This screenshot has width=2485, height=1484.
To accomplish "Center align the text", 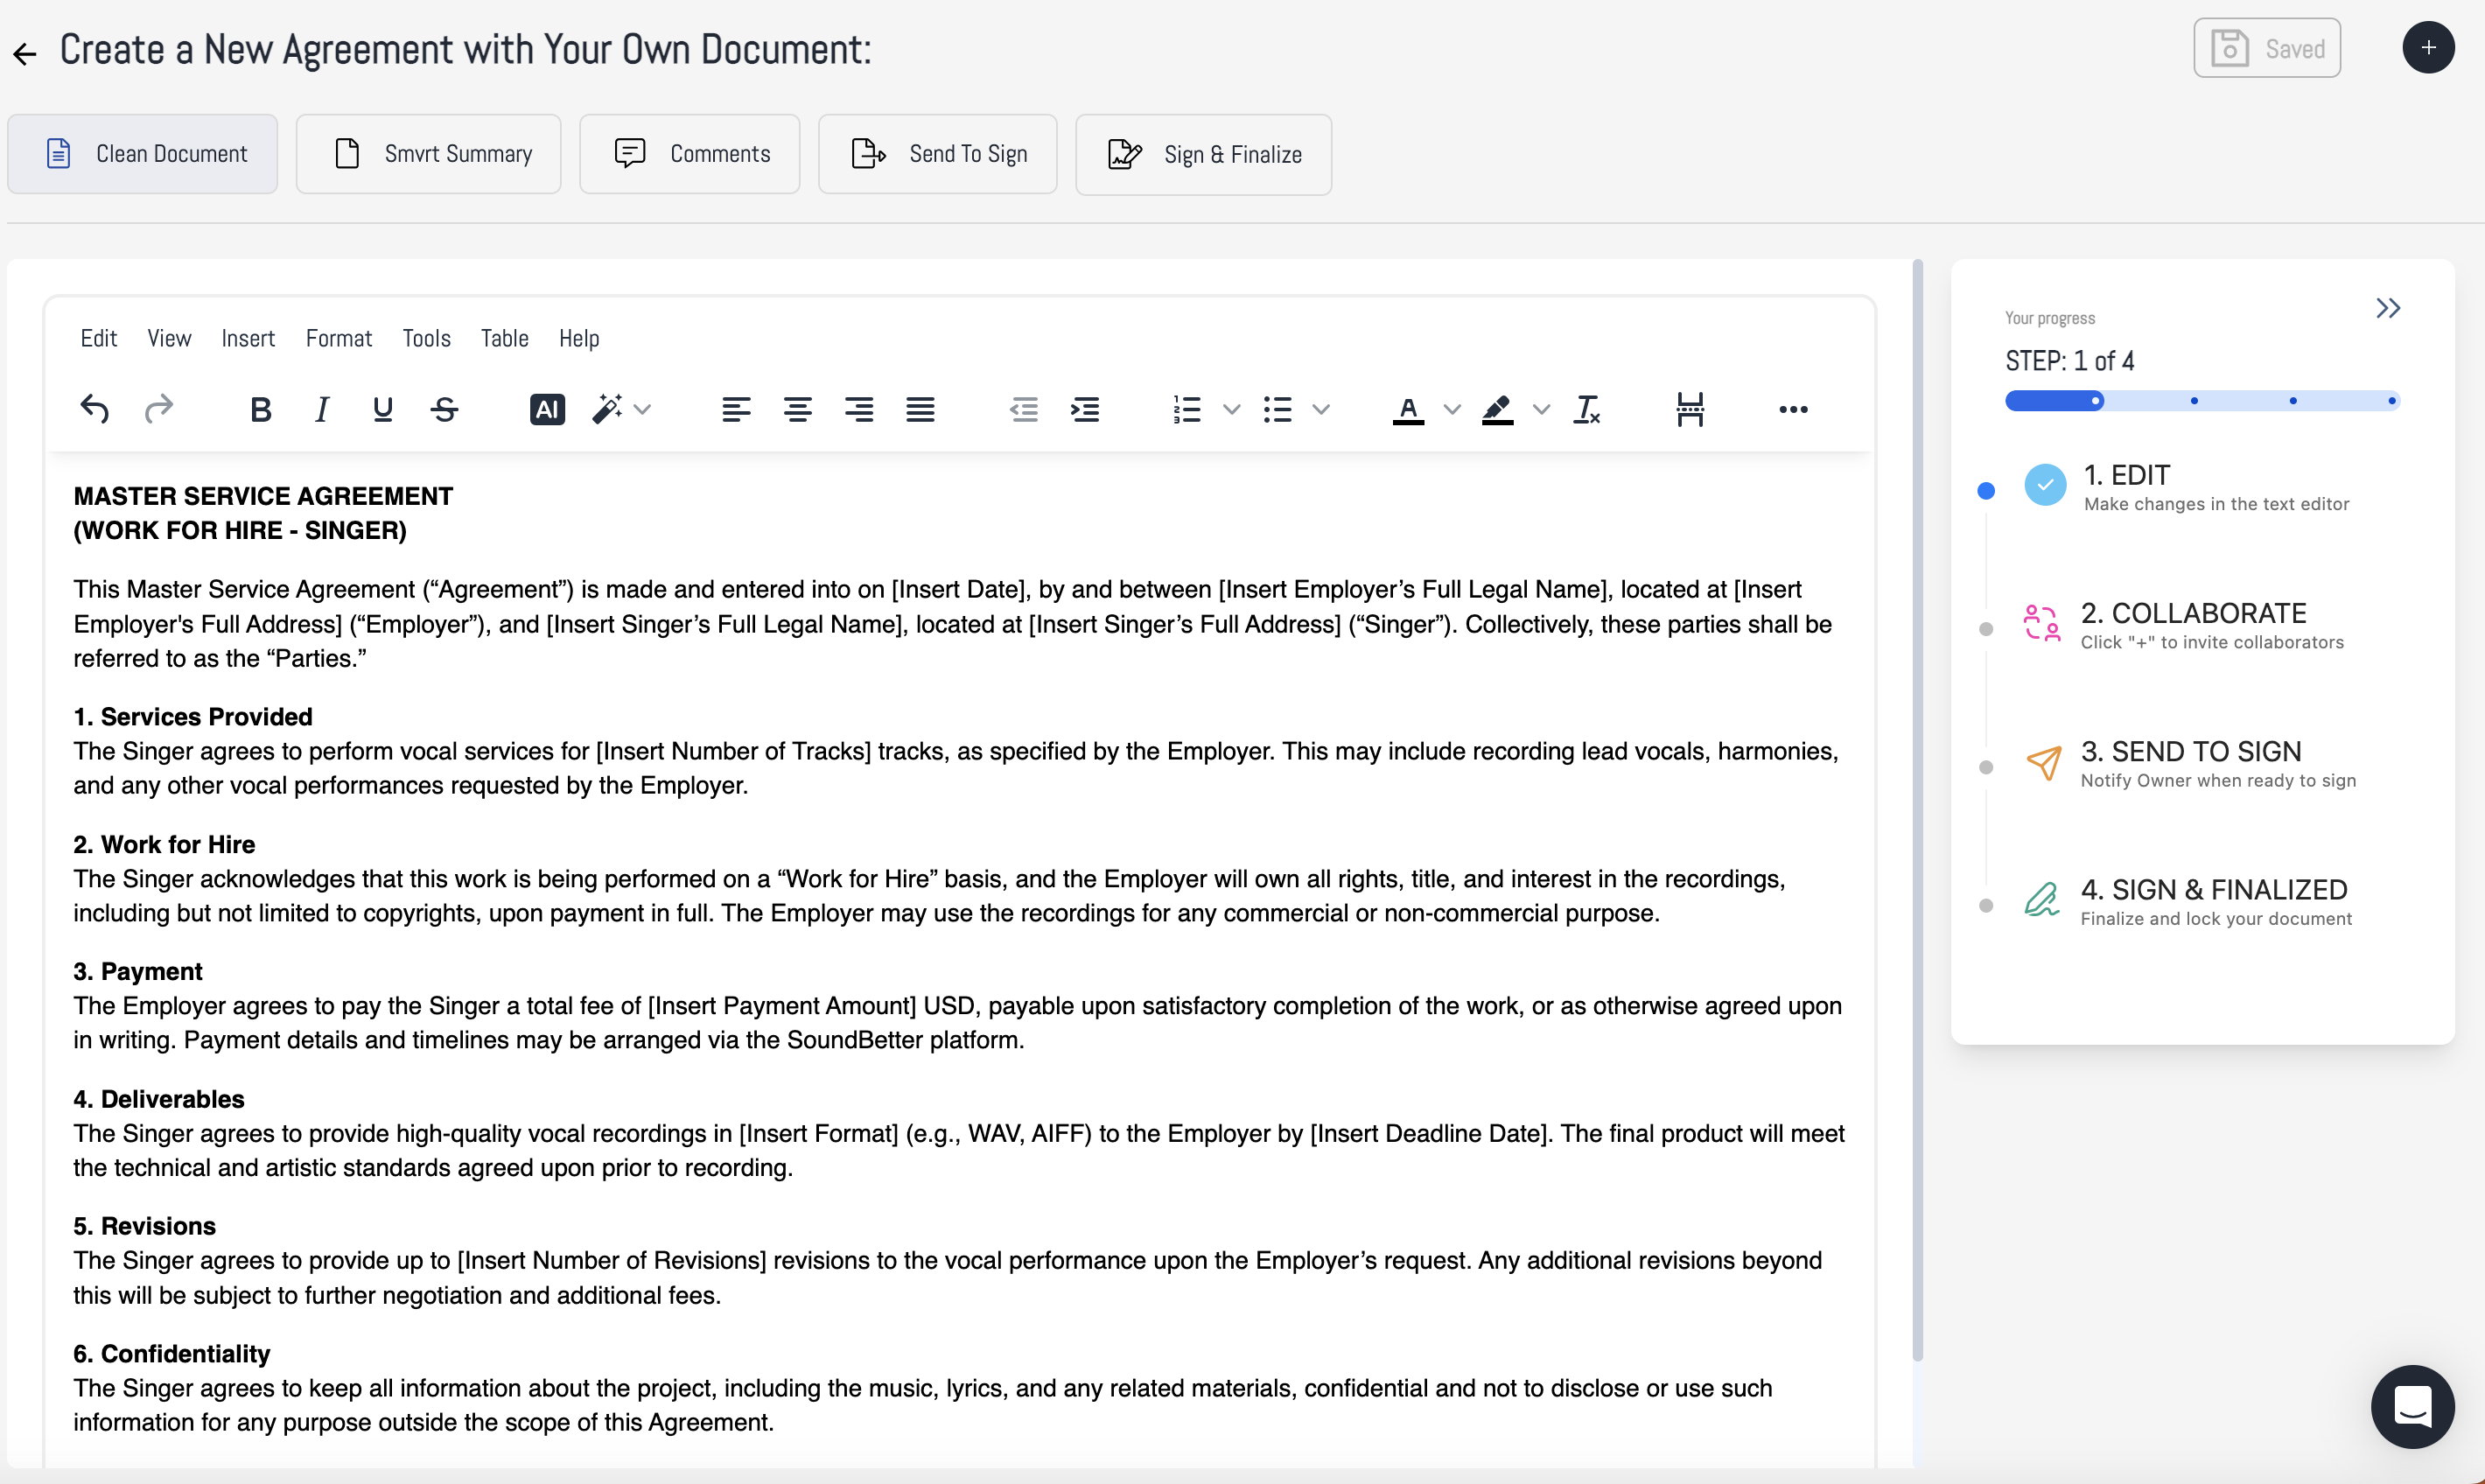I will [x=797, y=409].
